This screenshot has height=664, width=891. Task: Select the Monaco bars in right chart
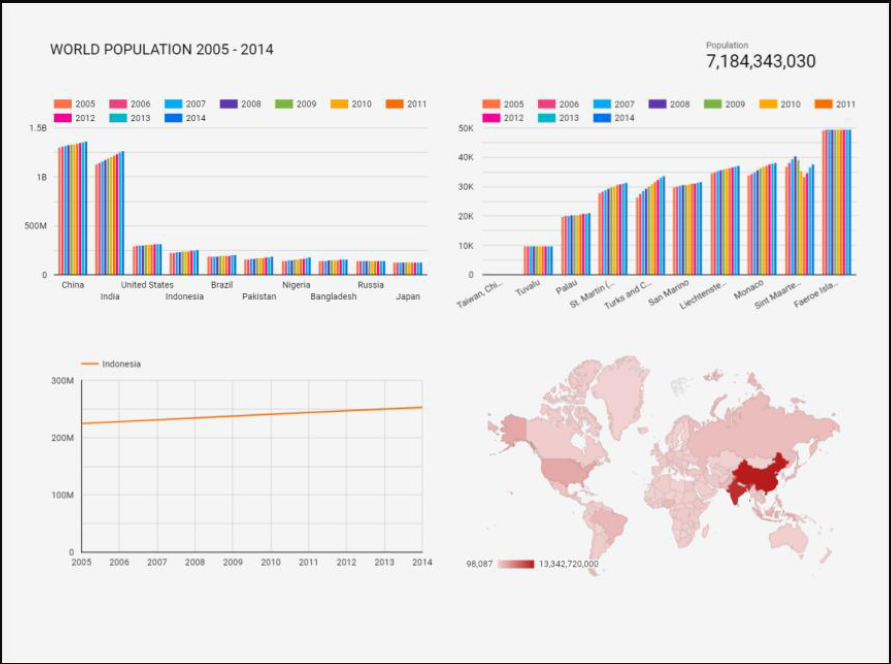tap(761, 220)
